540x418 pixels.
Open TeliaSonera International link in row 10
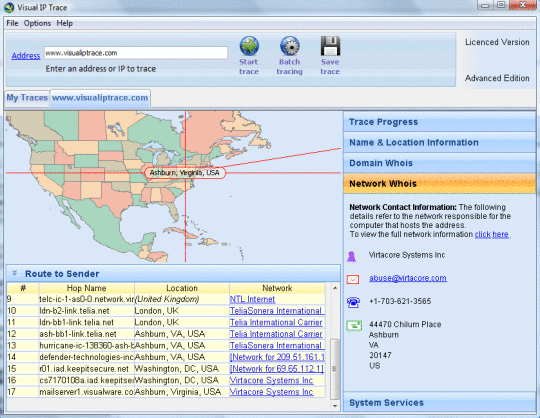(276, 311)
